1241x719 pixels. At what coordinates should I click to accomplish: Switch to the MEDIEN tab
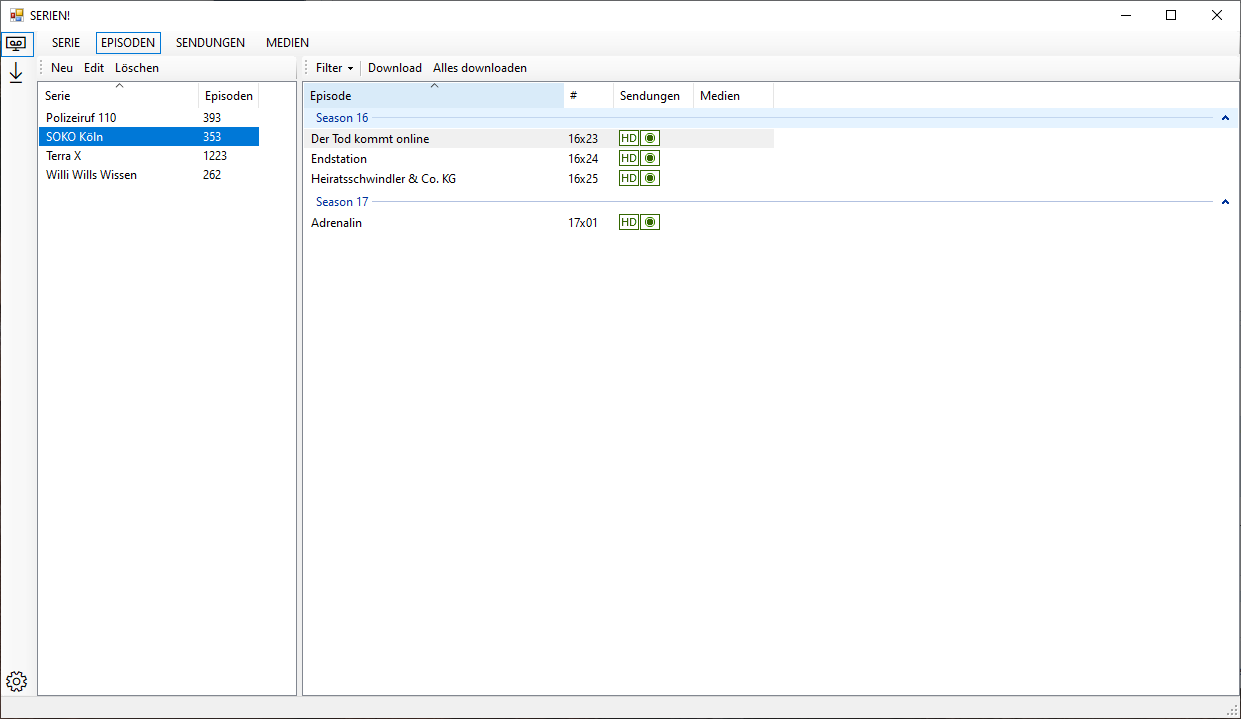point(287,42)
